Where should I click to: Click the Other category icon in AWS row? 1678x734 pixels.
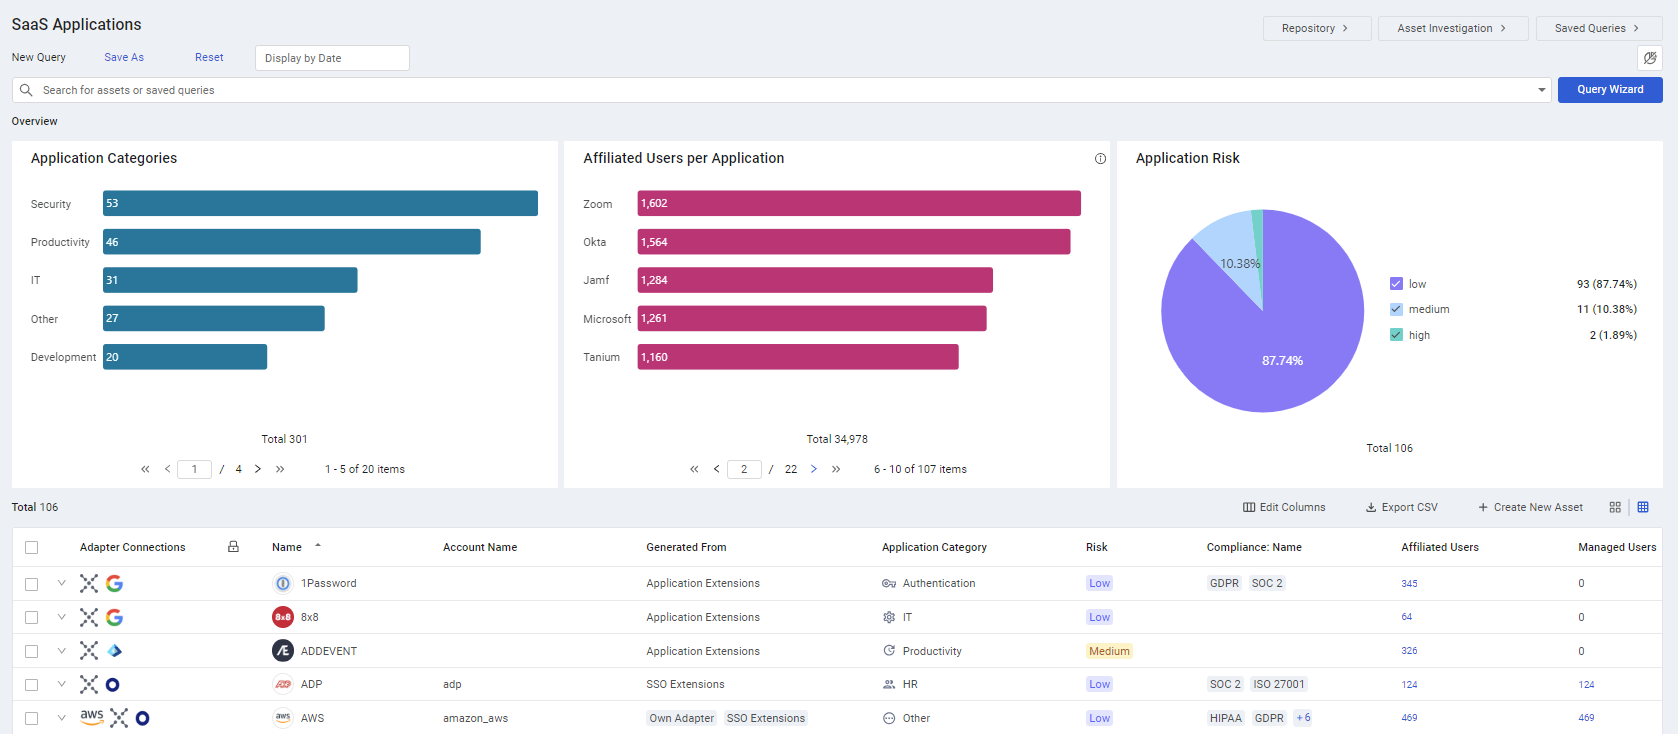pos(889,718)
